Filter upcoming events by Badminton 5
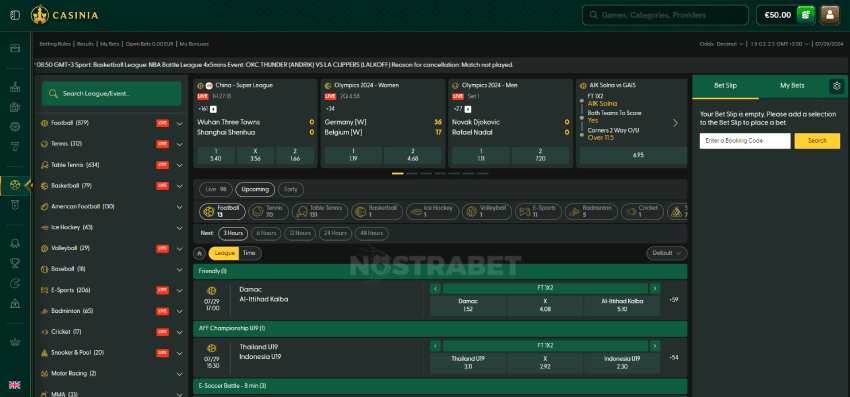The image size is (850, 397). 591,212
